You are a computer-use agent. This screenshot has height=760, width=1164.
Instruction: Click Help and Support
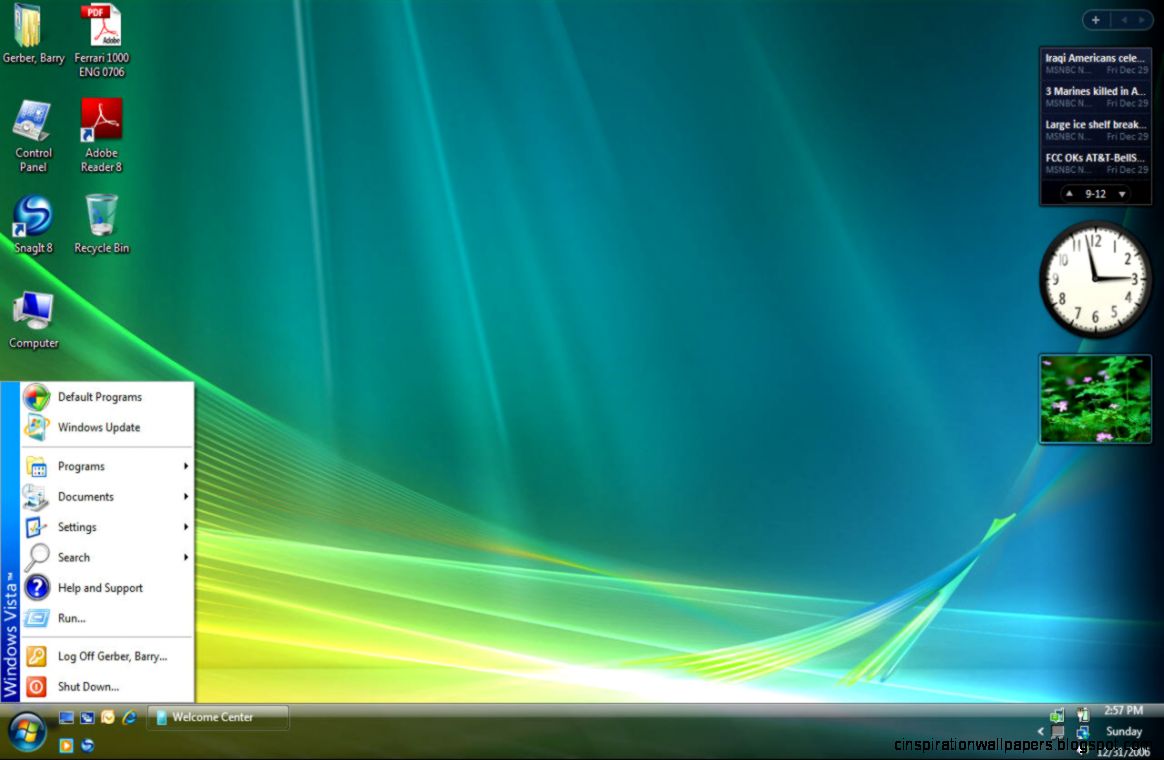click(x=101, y=588)
